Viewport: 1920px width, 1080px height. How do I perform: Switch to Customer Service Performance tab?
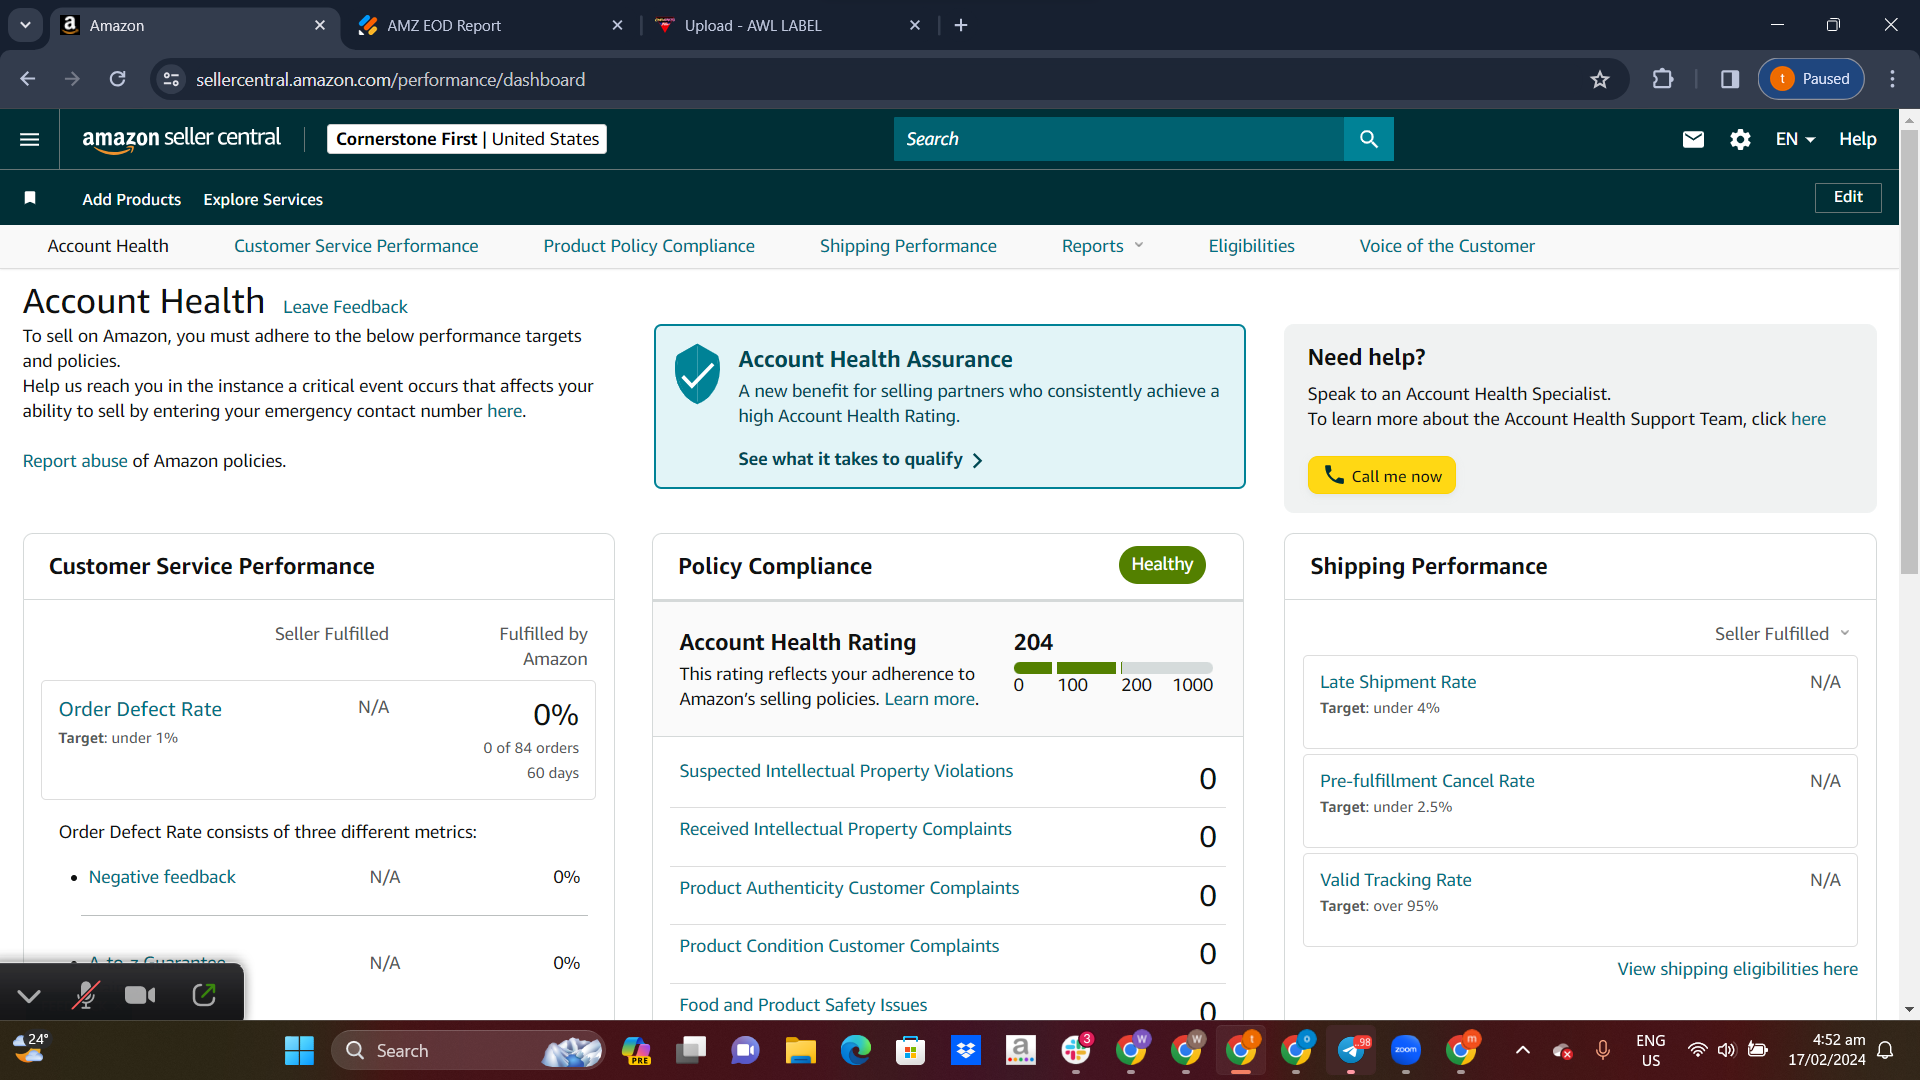(x=356, y=246)
